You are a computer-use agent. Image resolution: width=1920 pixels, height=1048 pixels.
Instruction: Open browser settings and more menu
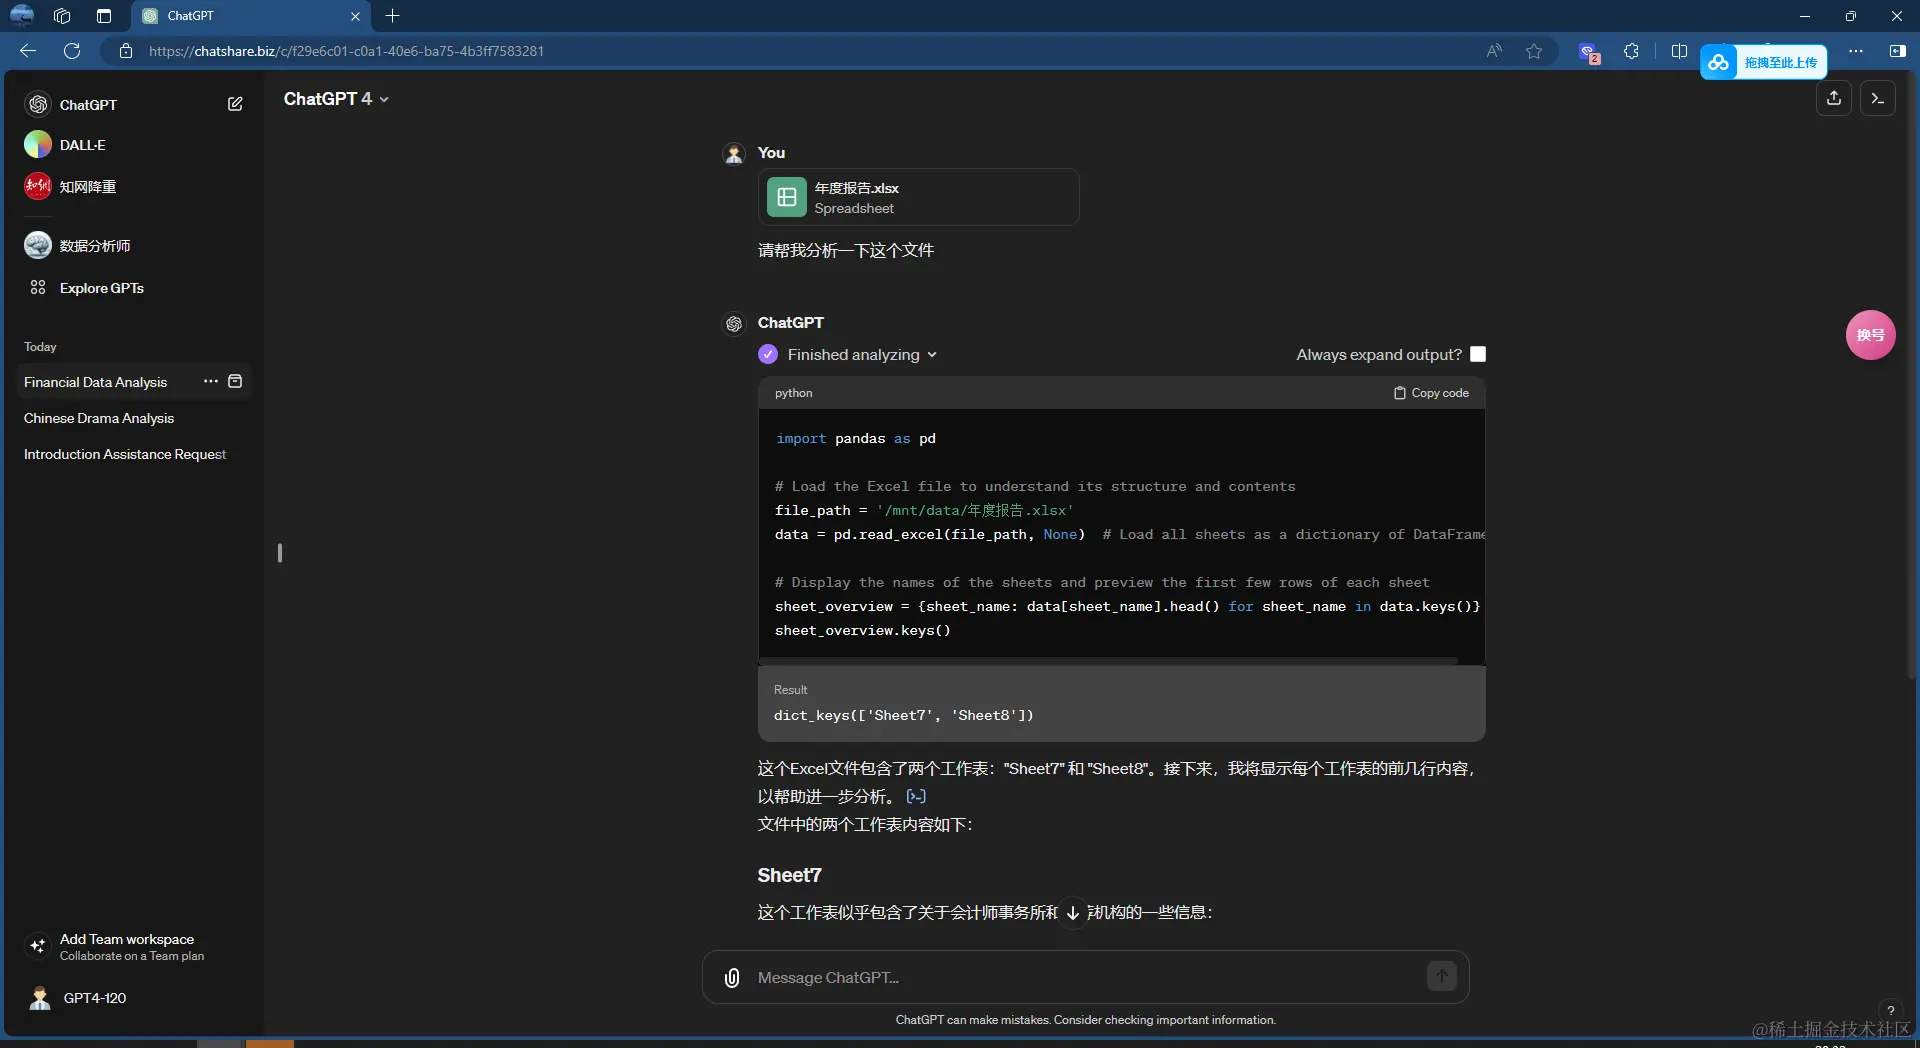pos(1856,51)
